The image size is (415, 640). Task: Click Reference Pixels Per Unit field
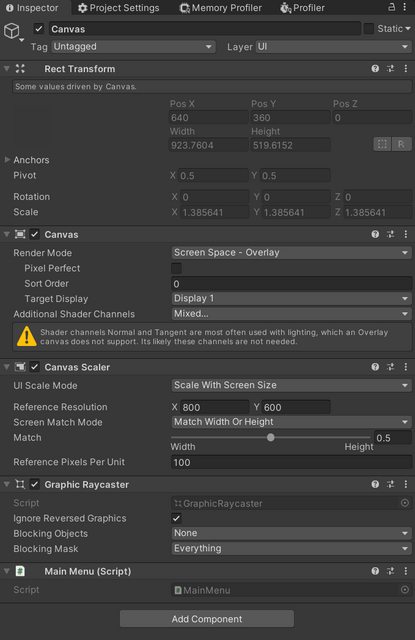pyautogui.click(x=291, y=462)
